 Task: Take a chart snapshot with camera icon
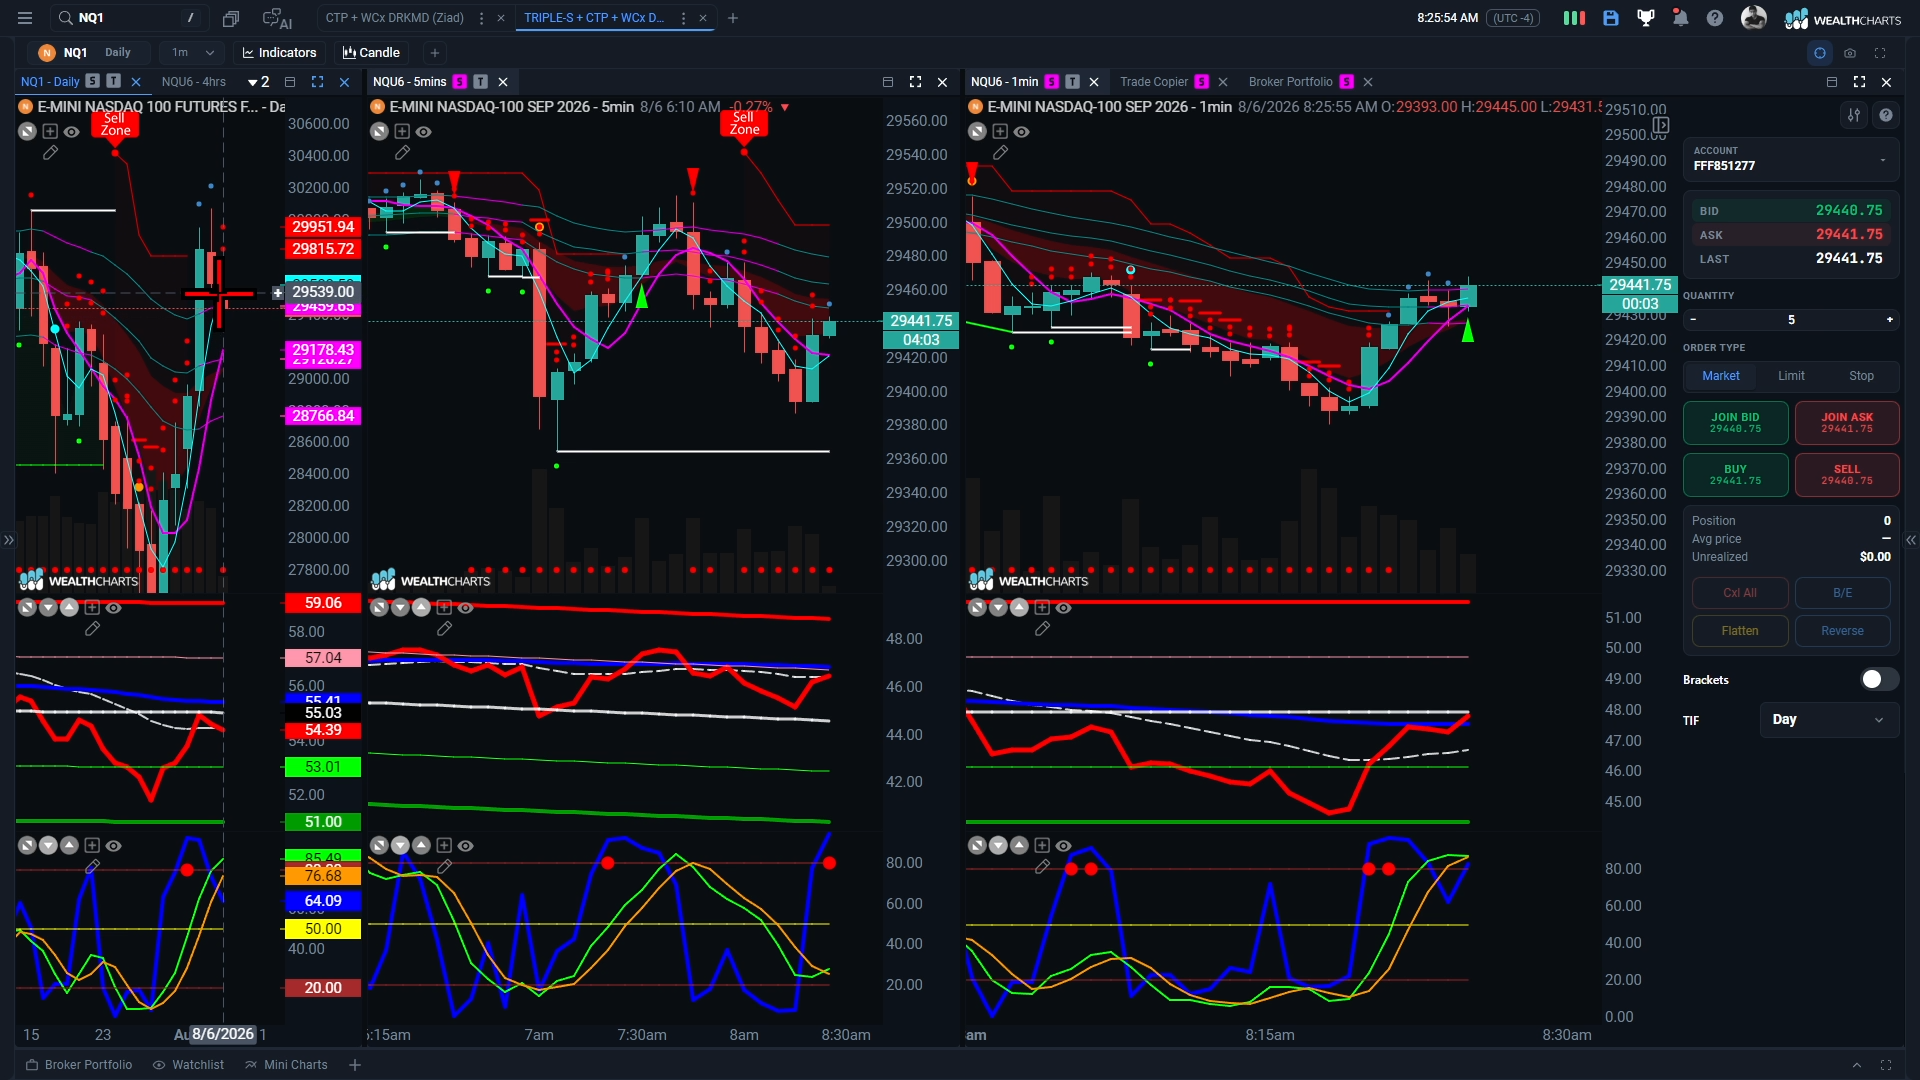click(x=1850, y=53)
